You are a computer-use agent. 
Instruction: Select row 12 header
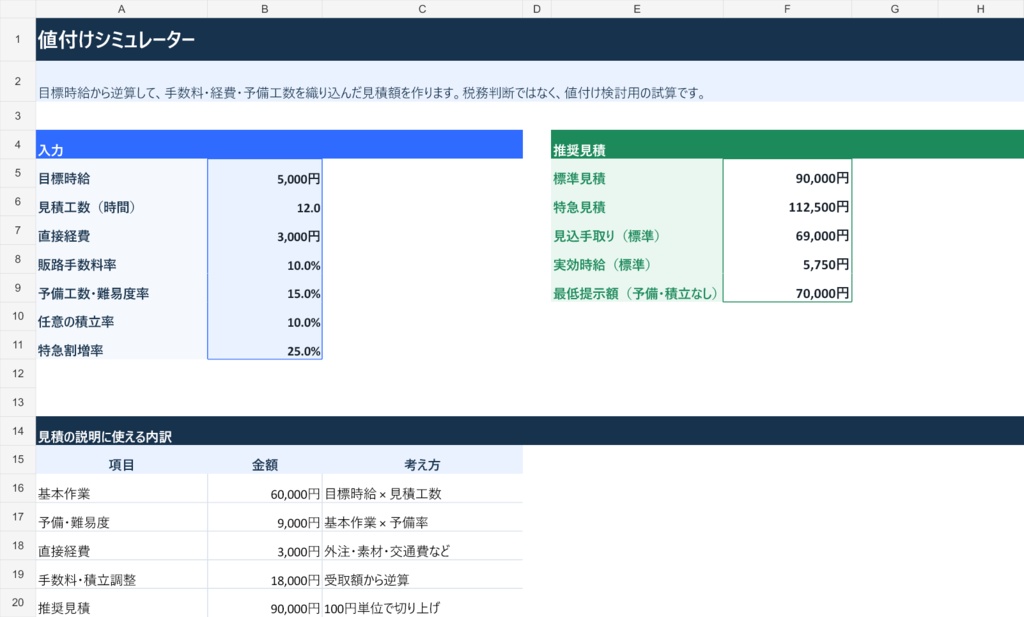click(x=18, y=373)
